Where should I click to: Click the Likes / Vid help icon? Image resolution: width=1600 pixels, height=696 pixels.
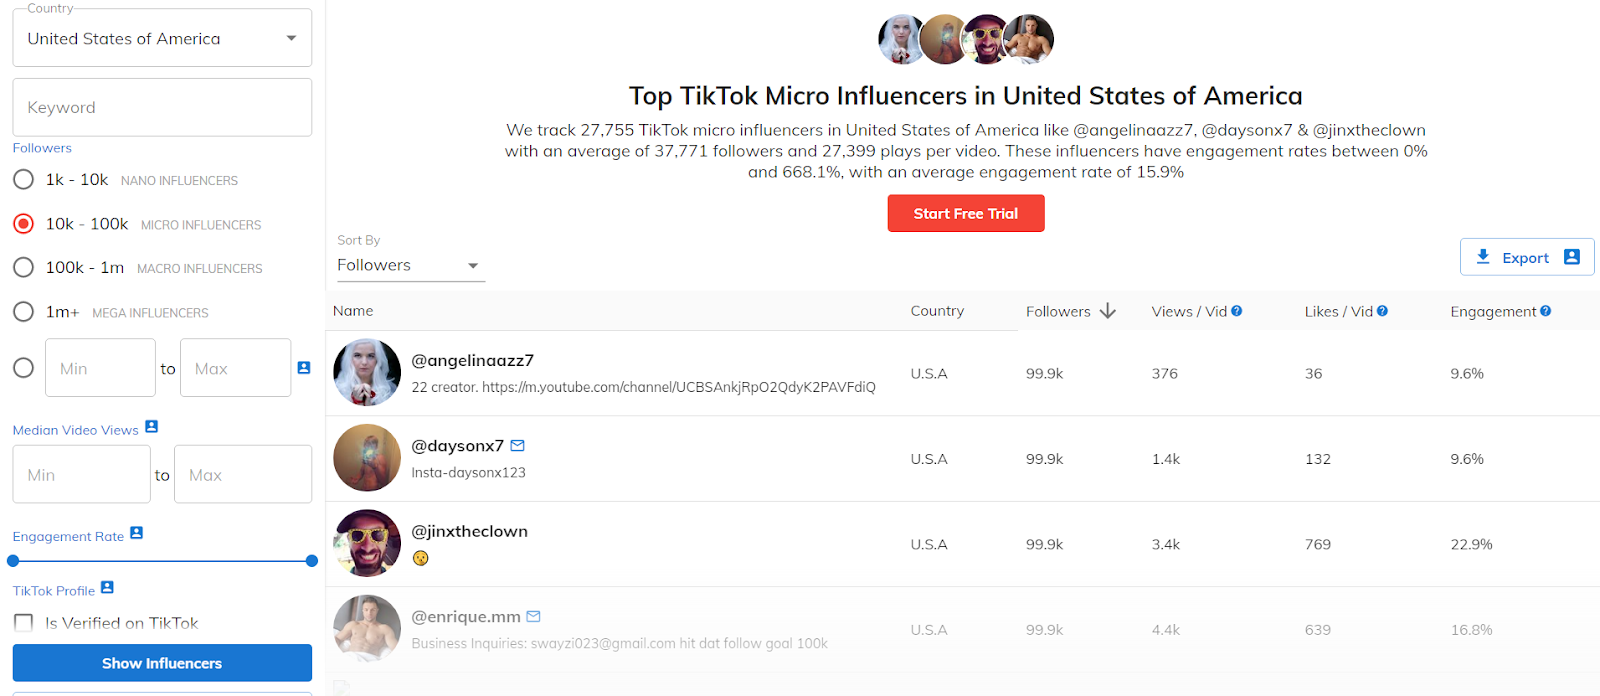point(1382,311)
